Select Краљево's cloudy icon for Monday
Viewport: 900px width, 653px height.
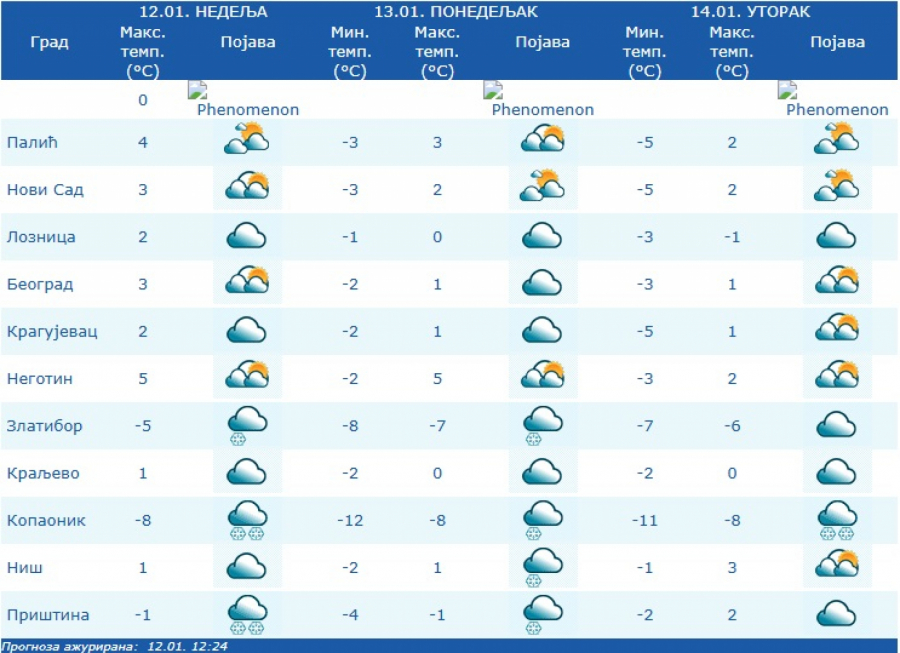[542, 471]
